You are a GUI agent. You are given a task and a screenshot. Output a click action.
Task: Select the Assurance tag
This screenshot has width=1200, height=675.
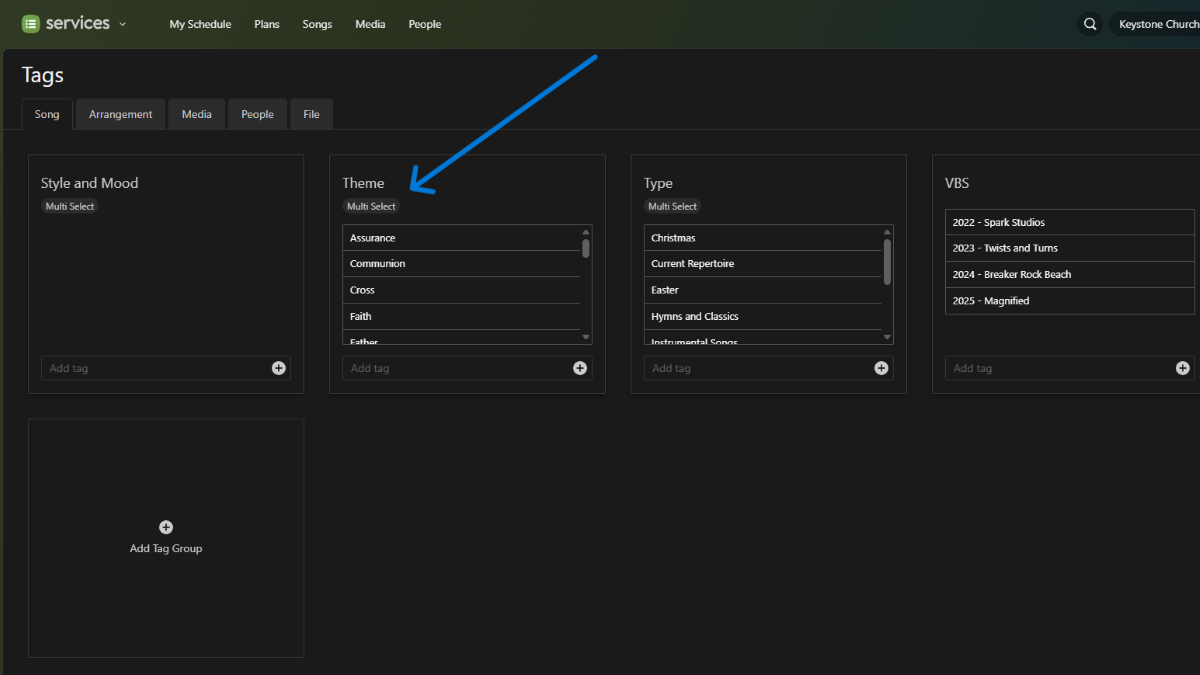tap(461, 238)
